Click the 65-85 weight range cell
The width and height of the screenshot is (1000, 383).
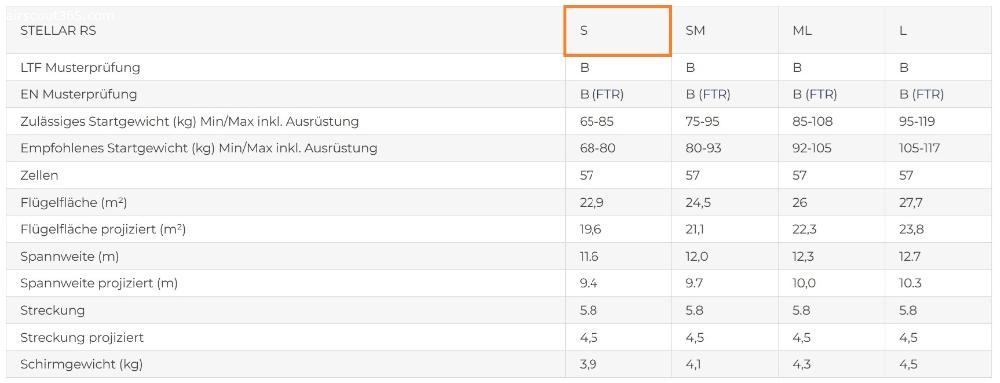coord(597,121)
